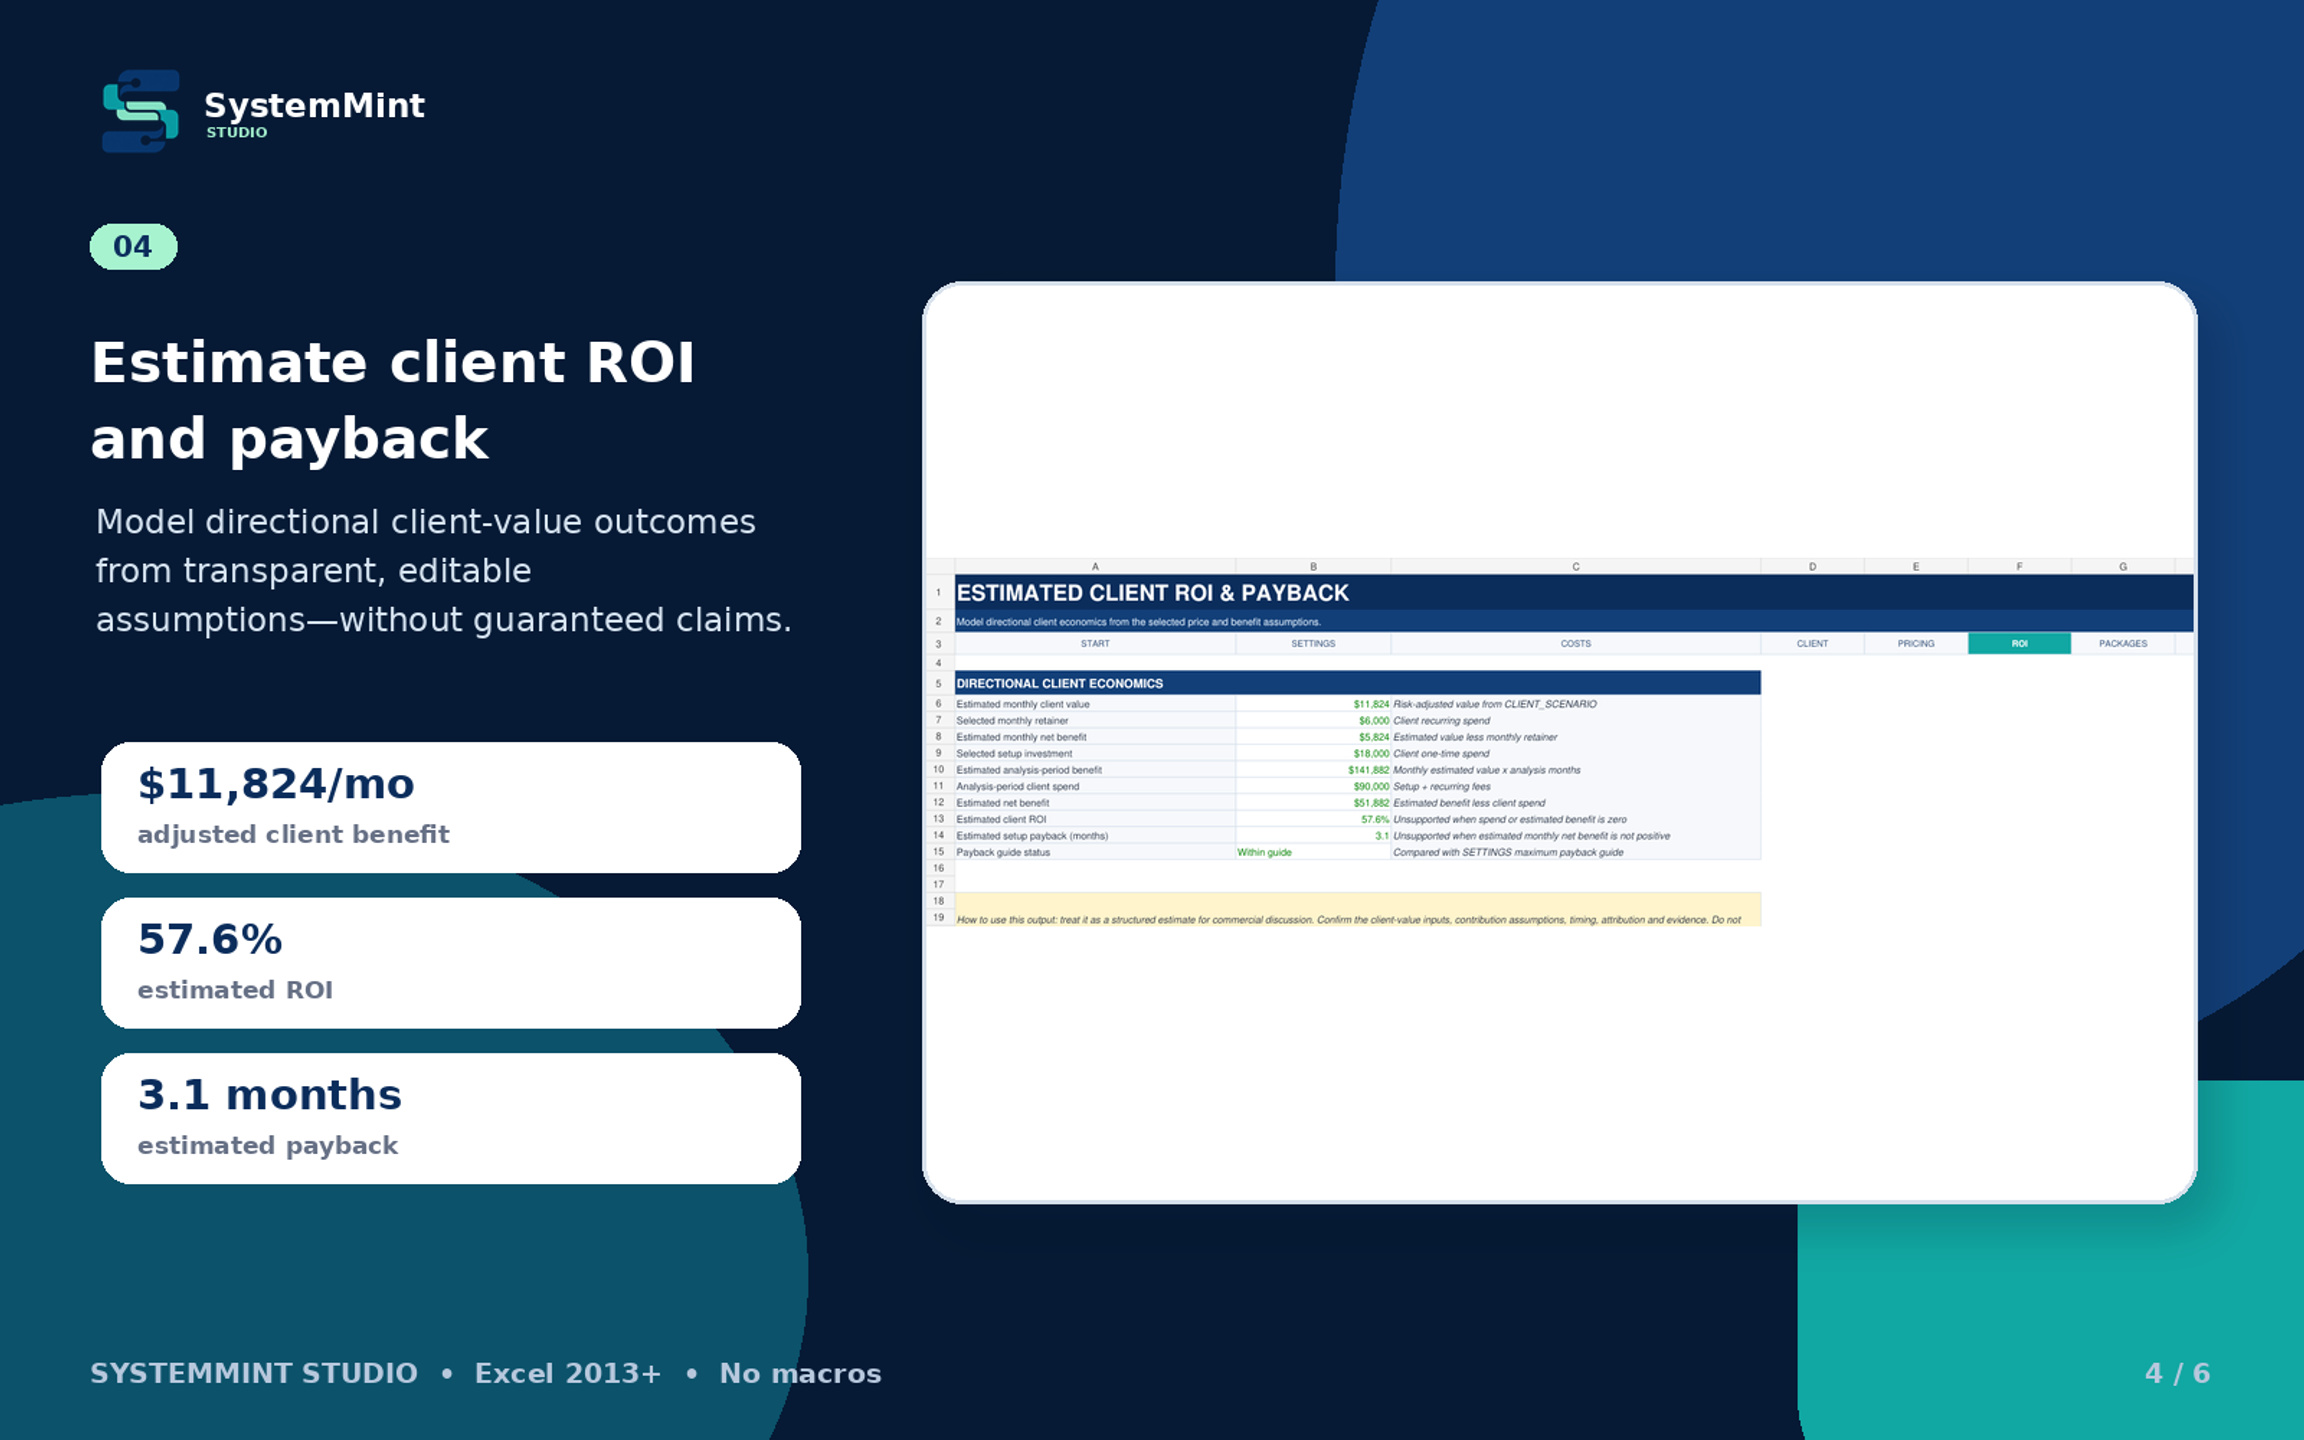Viewport: 2304px width, 1440px height.
Task: Click the "4 / 6" page indicator
Action: click(2177, 1373)
